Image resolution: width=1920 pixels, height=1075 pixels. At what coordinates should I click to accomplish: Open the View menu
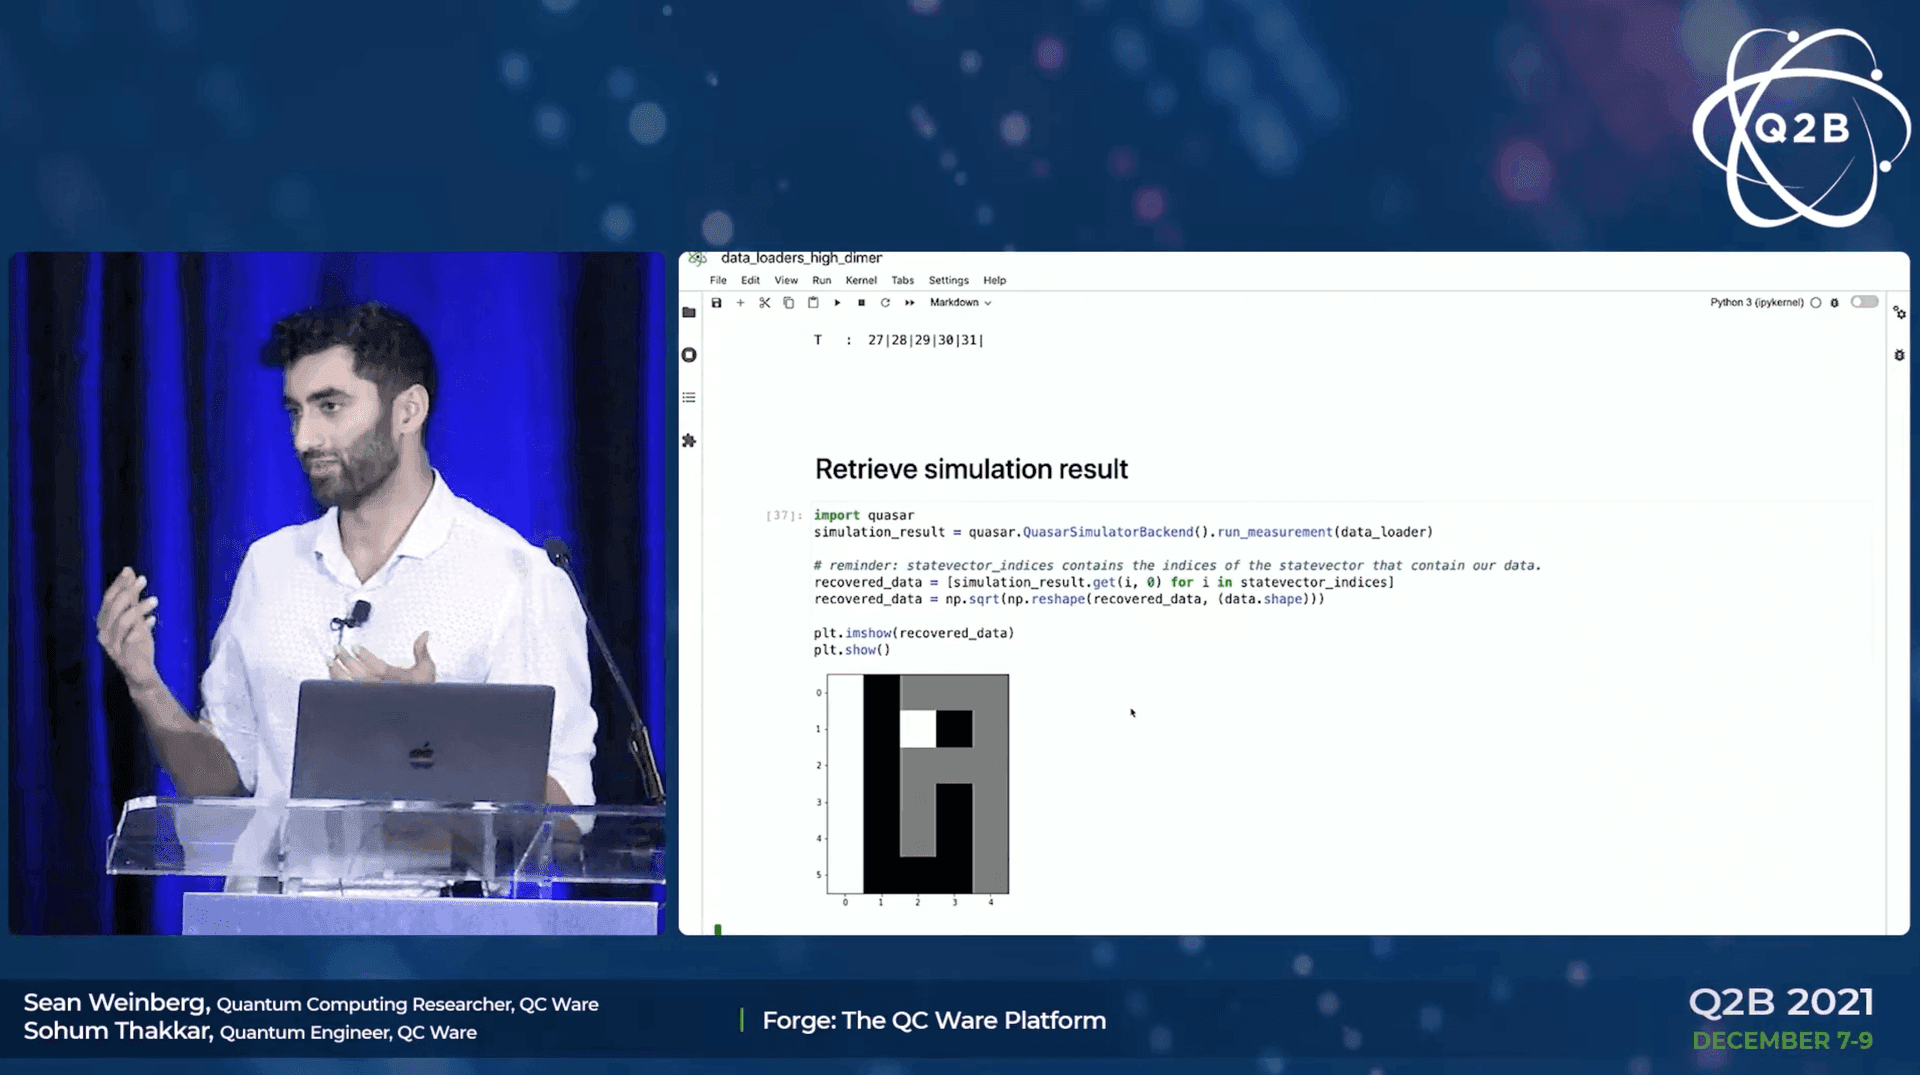(786, 280)
